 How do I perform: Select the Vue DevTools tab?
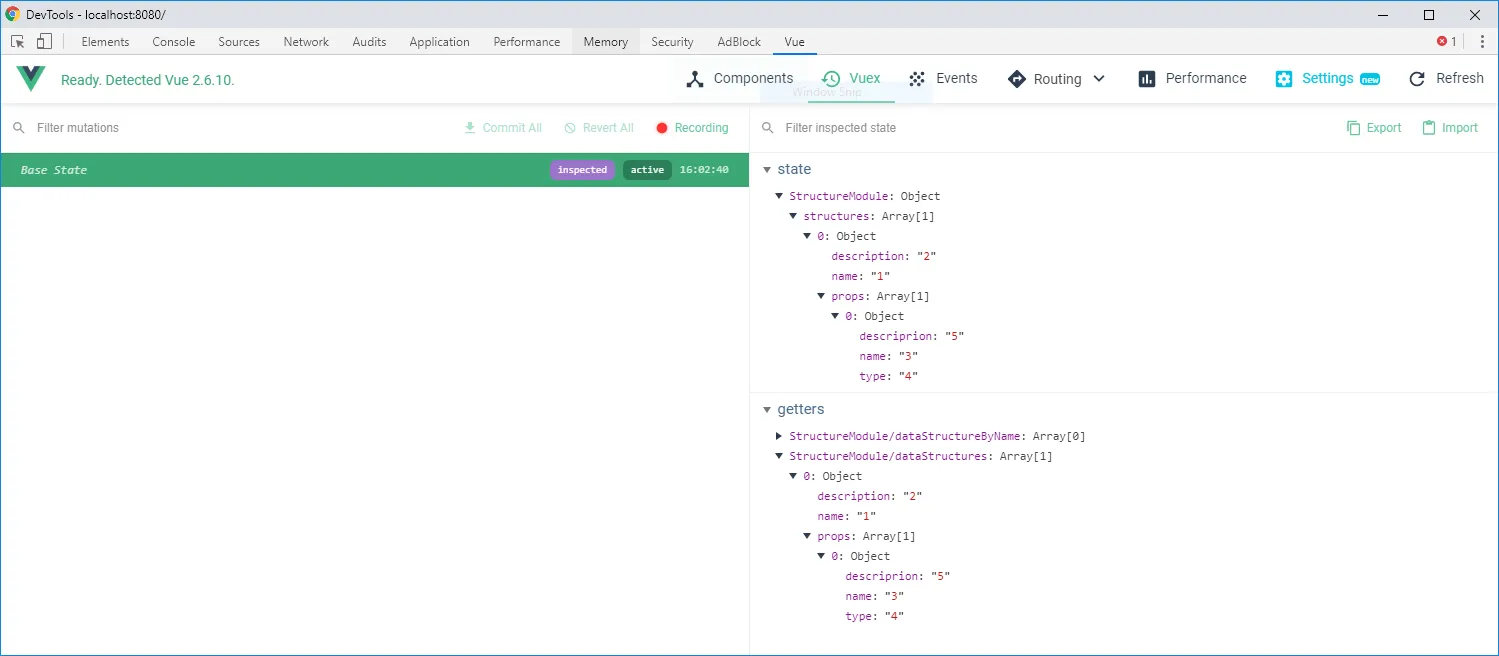click(794, 42)
